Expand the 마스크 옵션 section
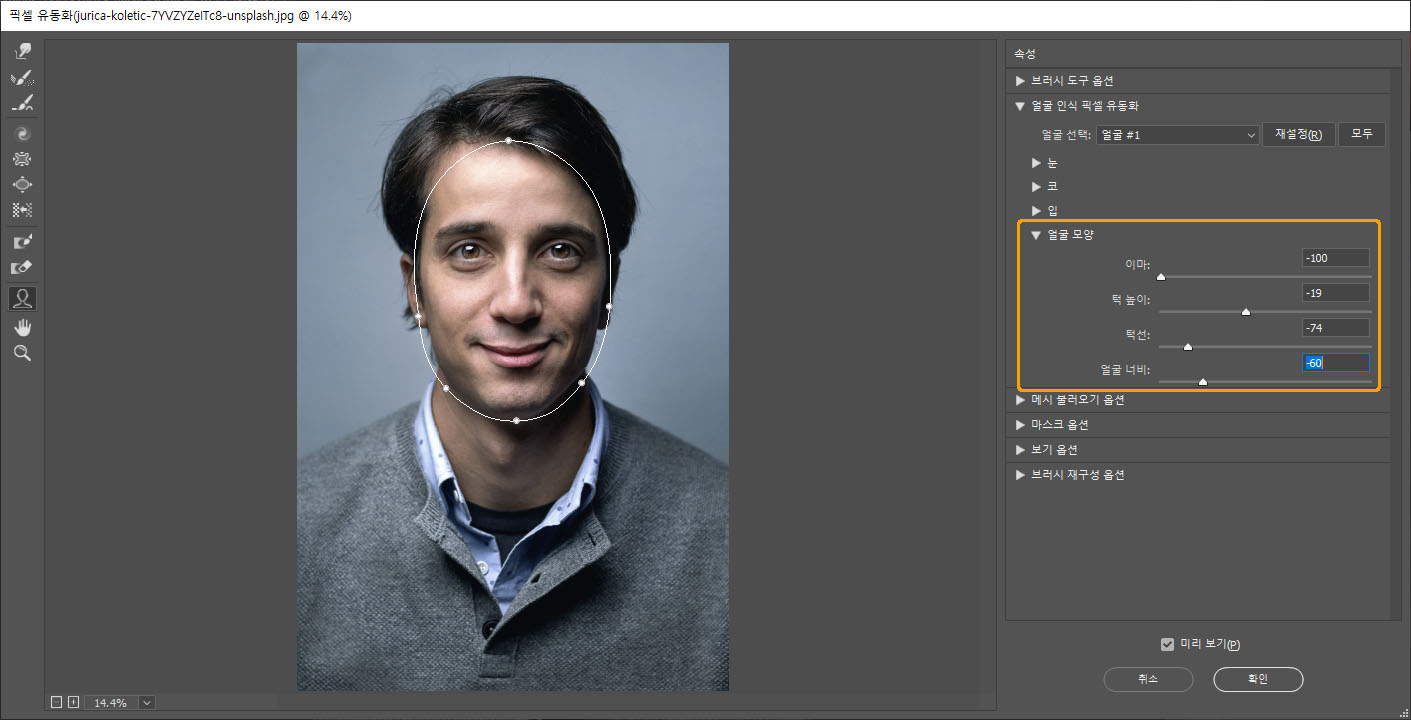Screen dimensions: 1411x720 [1020, 425]
